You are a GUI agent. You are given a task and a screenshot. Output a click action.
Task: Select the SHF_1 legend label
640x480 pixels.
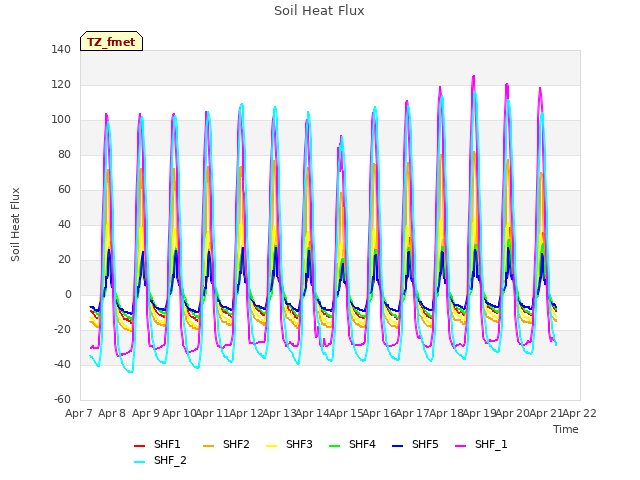click(x=491, y=444)
